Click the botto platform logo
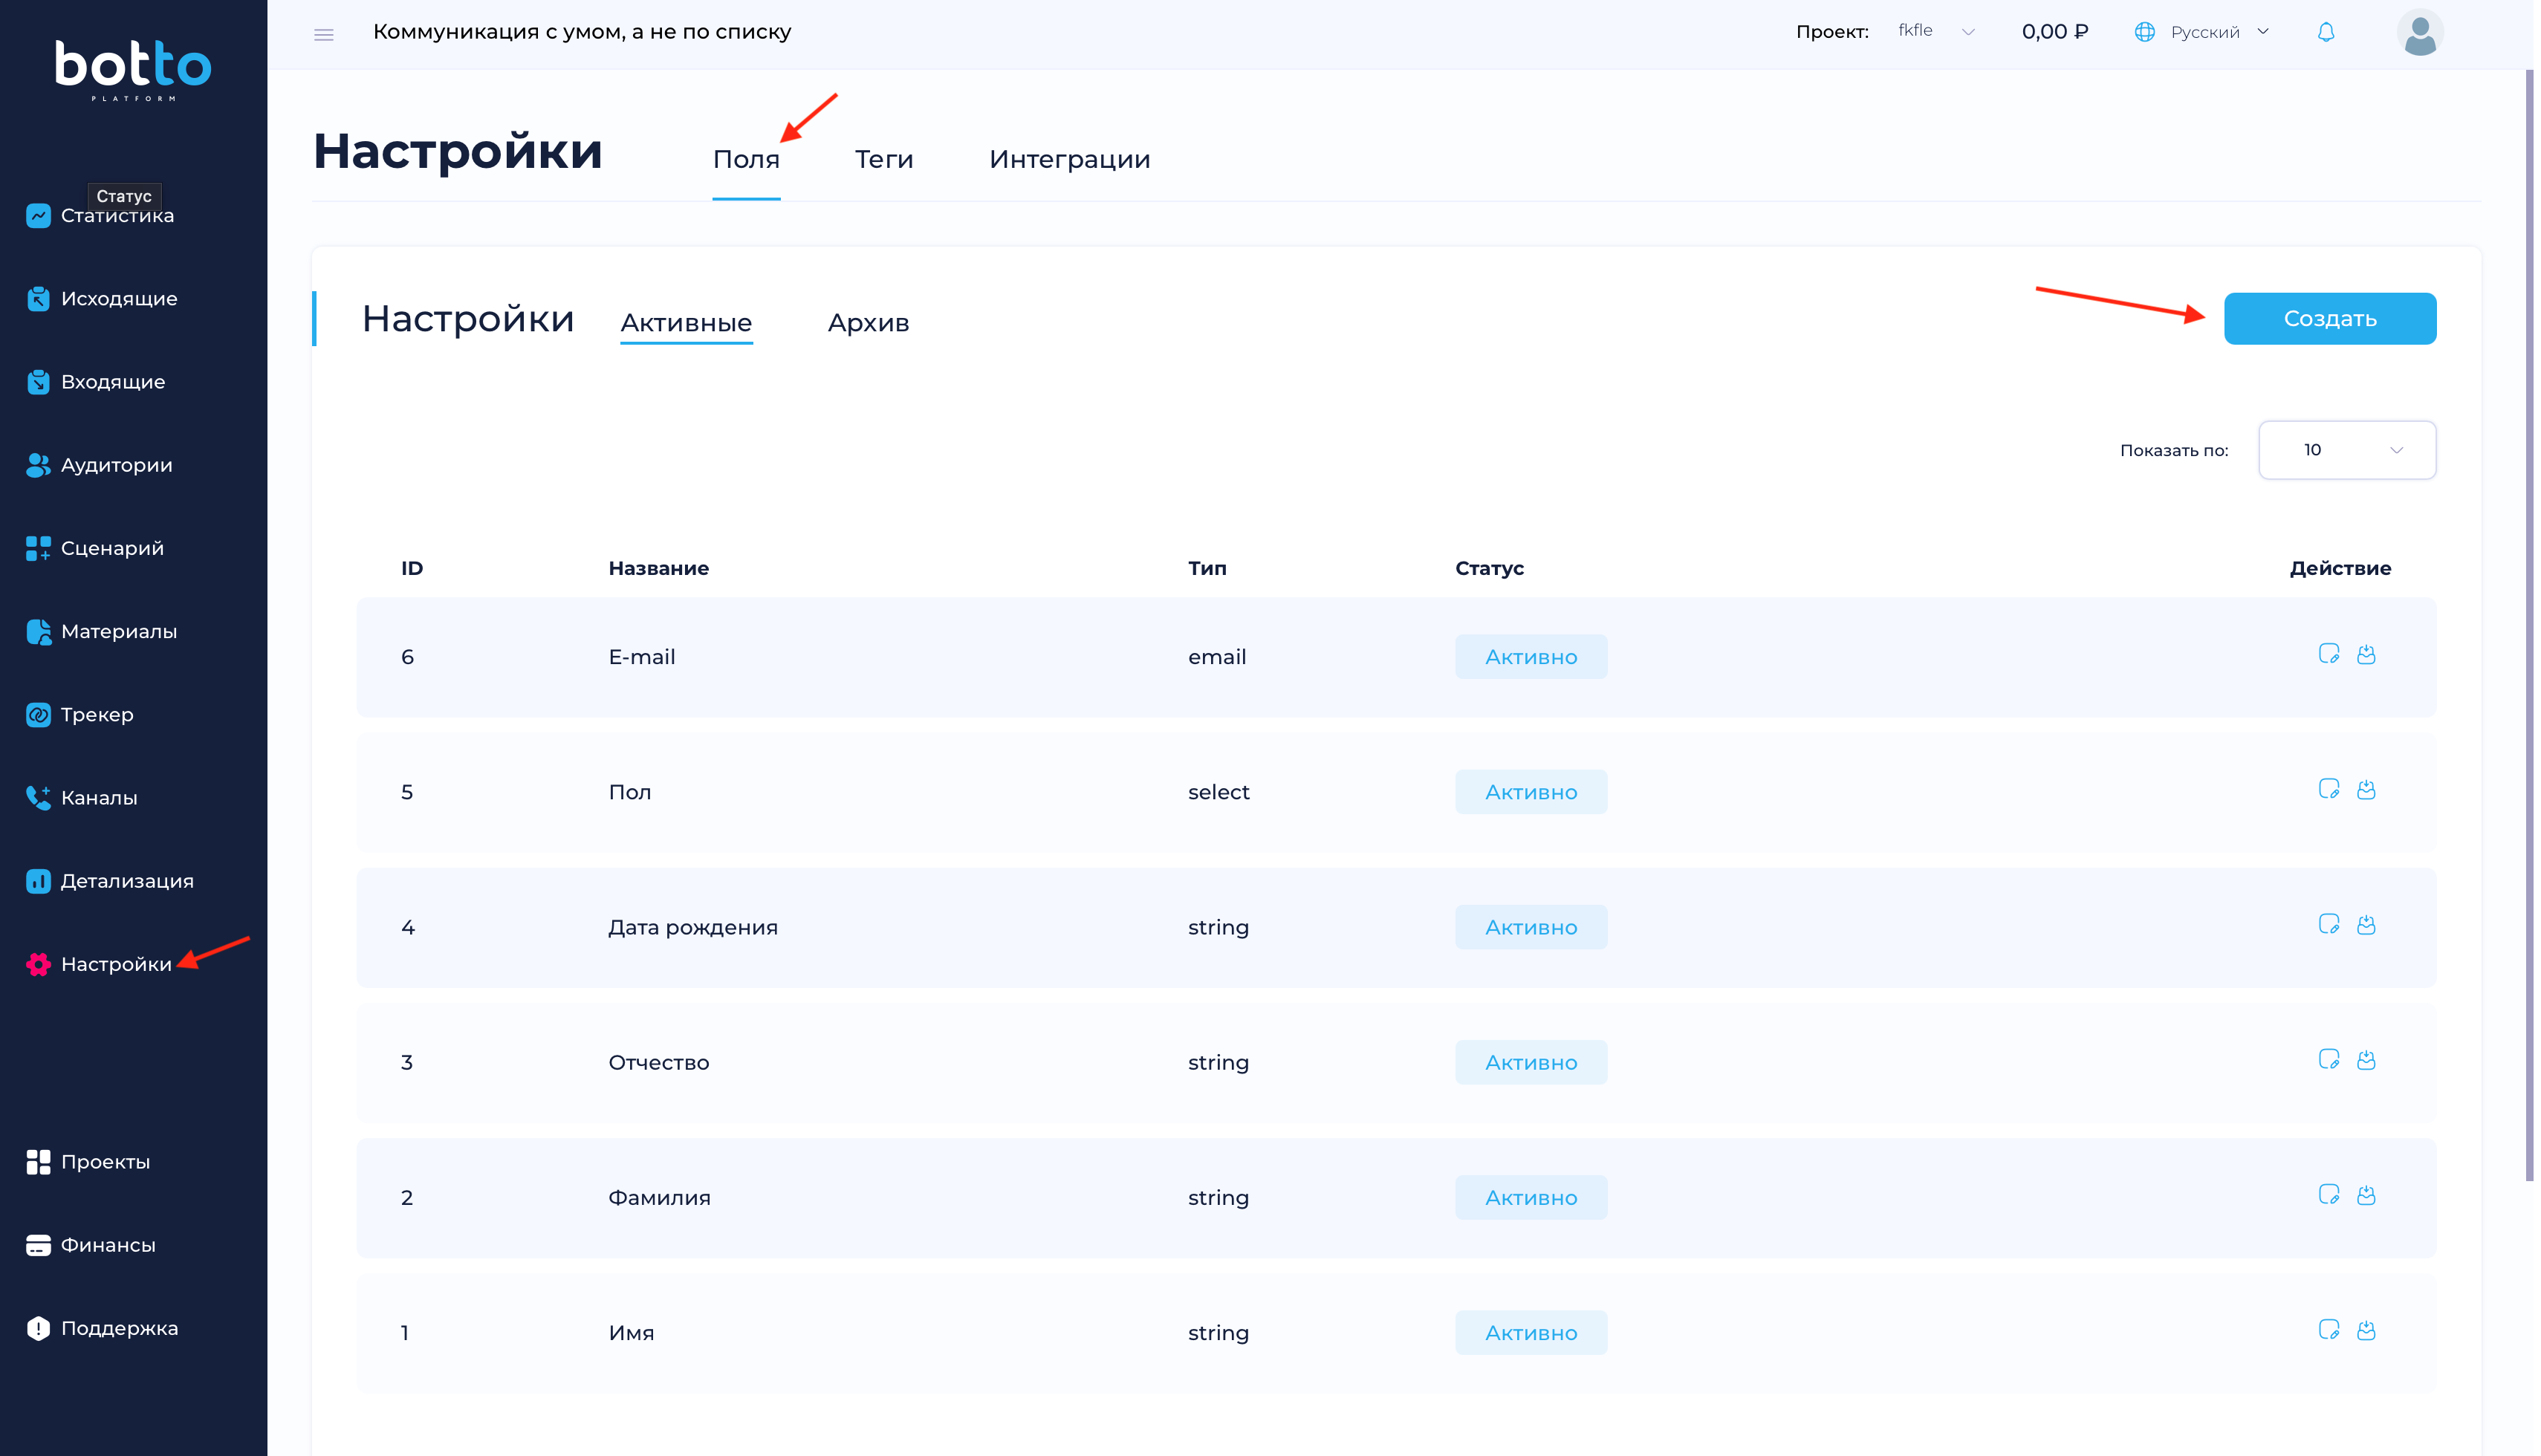 (133, 70)
